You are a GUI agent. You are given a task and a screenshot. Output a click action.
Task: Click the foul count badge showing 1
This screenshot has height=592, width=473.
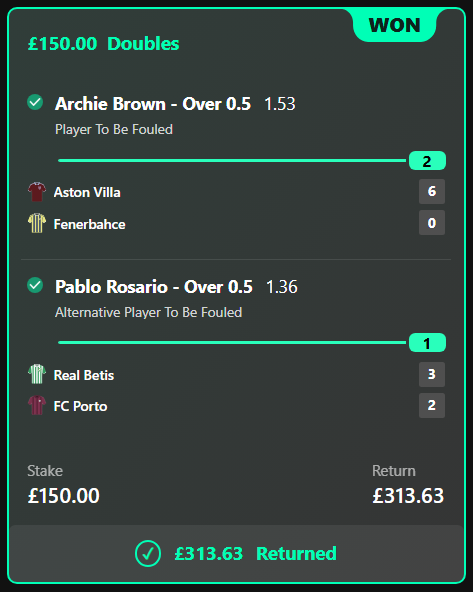(x=427, y=343)
